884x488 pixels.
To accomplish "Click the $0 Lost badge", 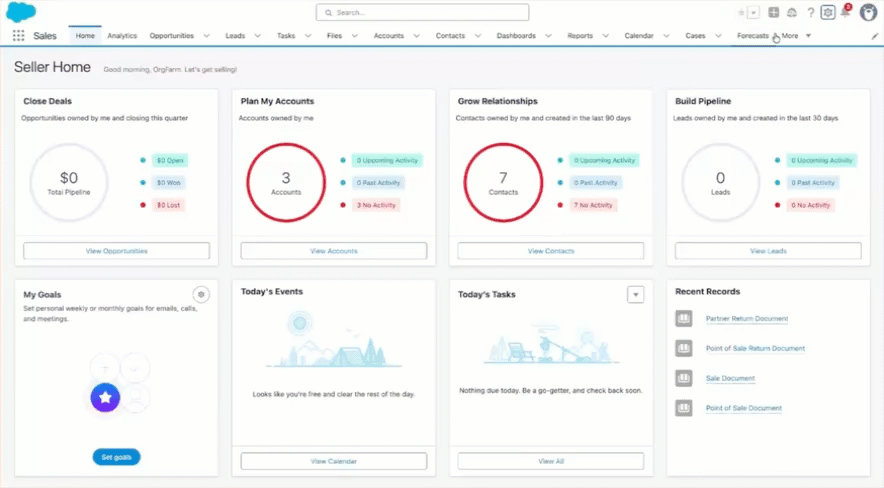I will (x=168, y=205).
